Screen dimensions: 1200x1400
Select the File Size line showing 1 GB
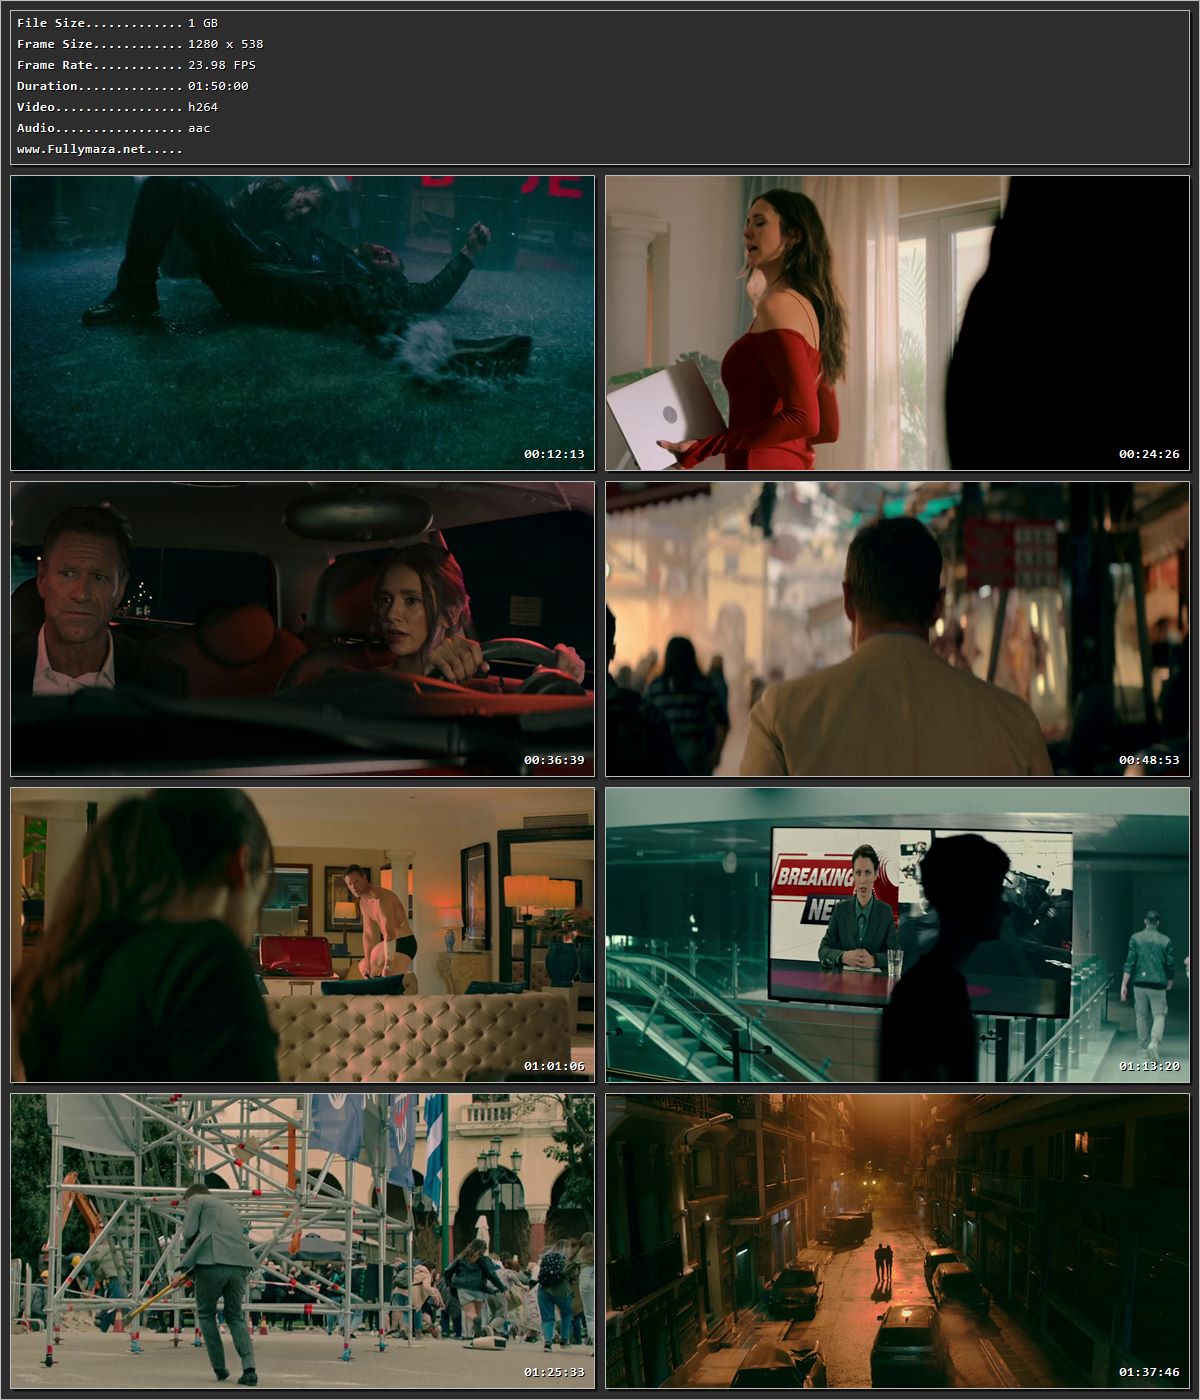(x=117, y=23)
